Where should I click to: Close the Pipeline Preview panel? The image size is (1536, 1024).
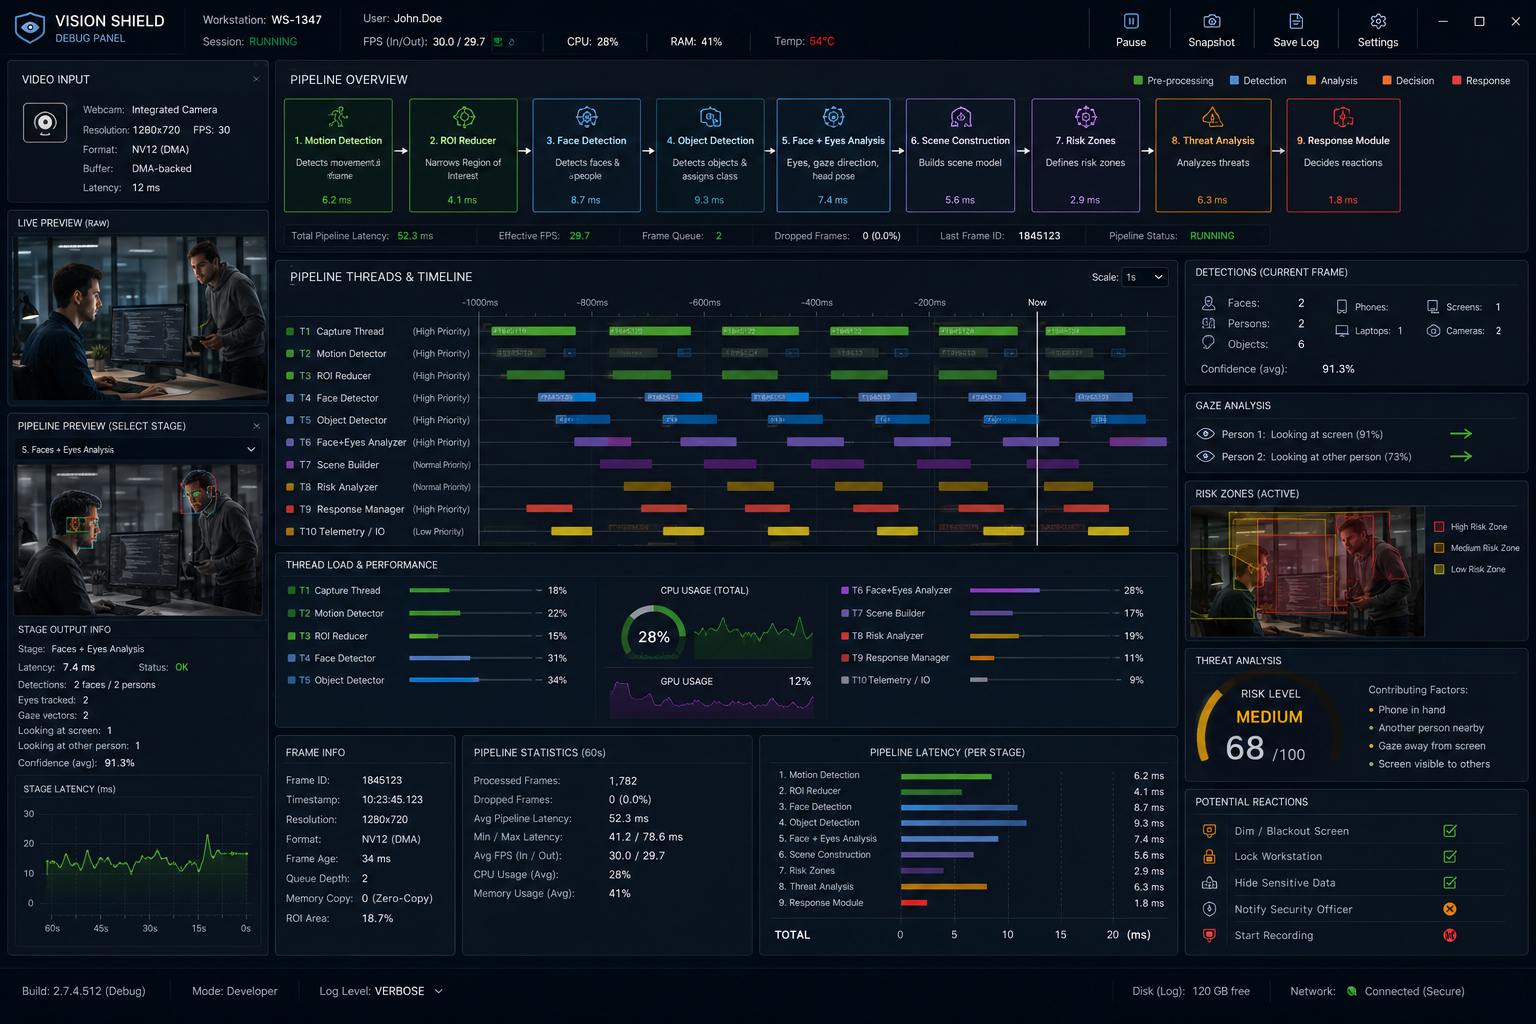click(x=256, y=426)
